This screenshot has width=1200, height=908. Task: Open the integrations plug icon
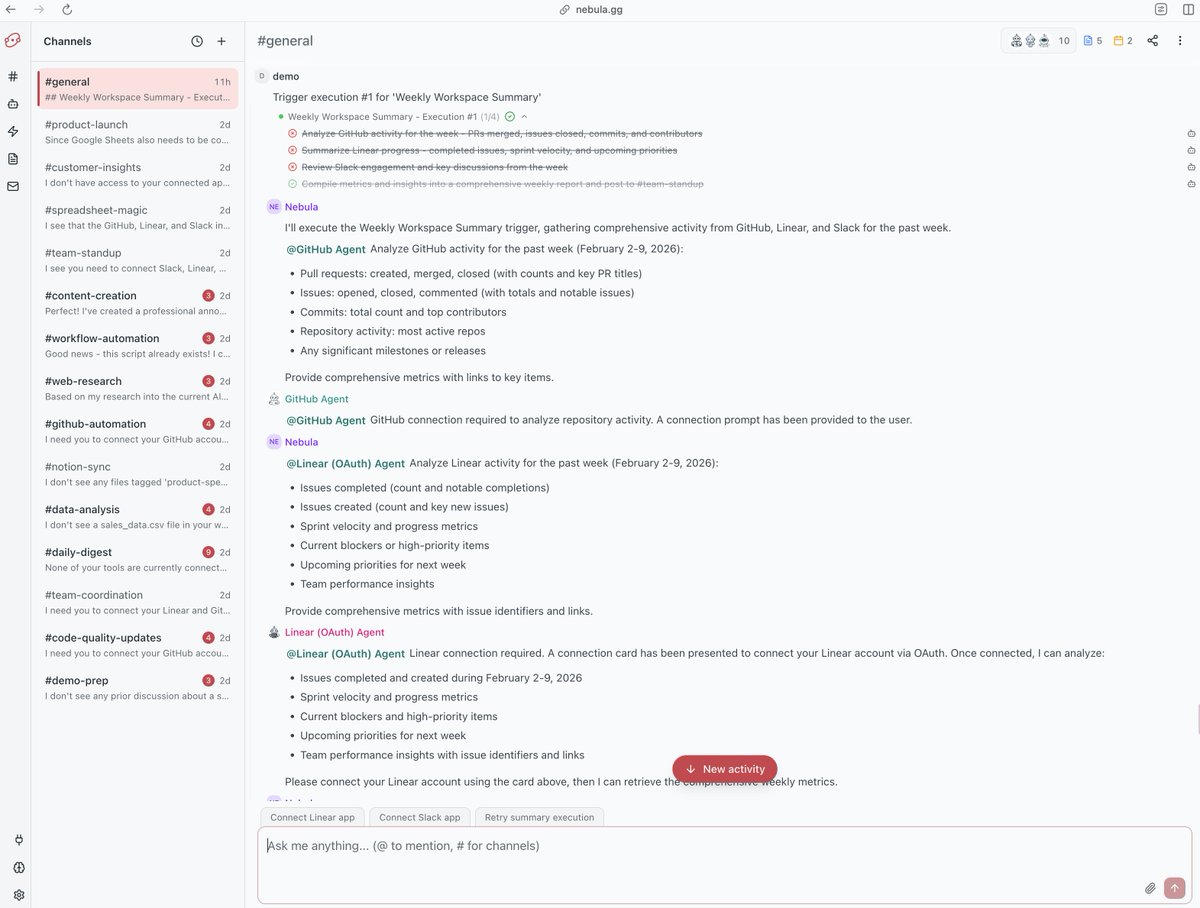(19, 840)
